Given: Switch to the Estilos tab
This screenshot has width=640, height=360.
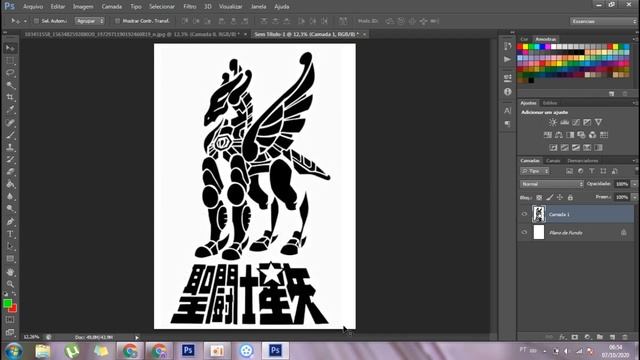Looking at the screenshot, I should click(x=550, y=103).
